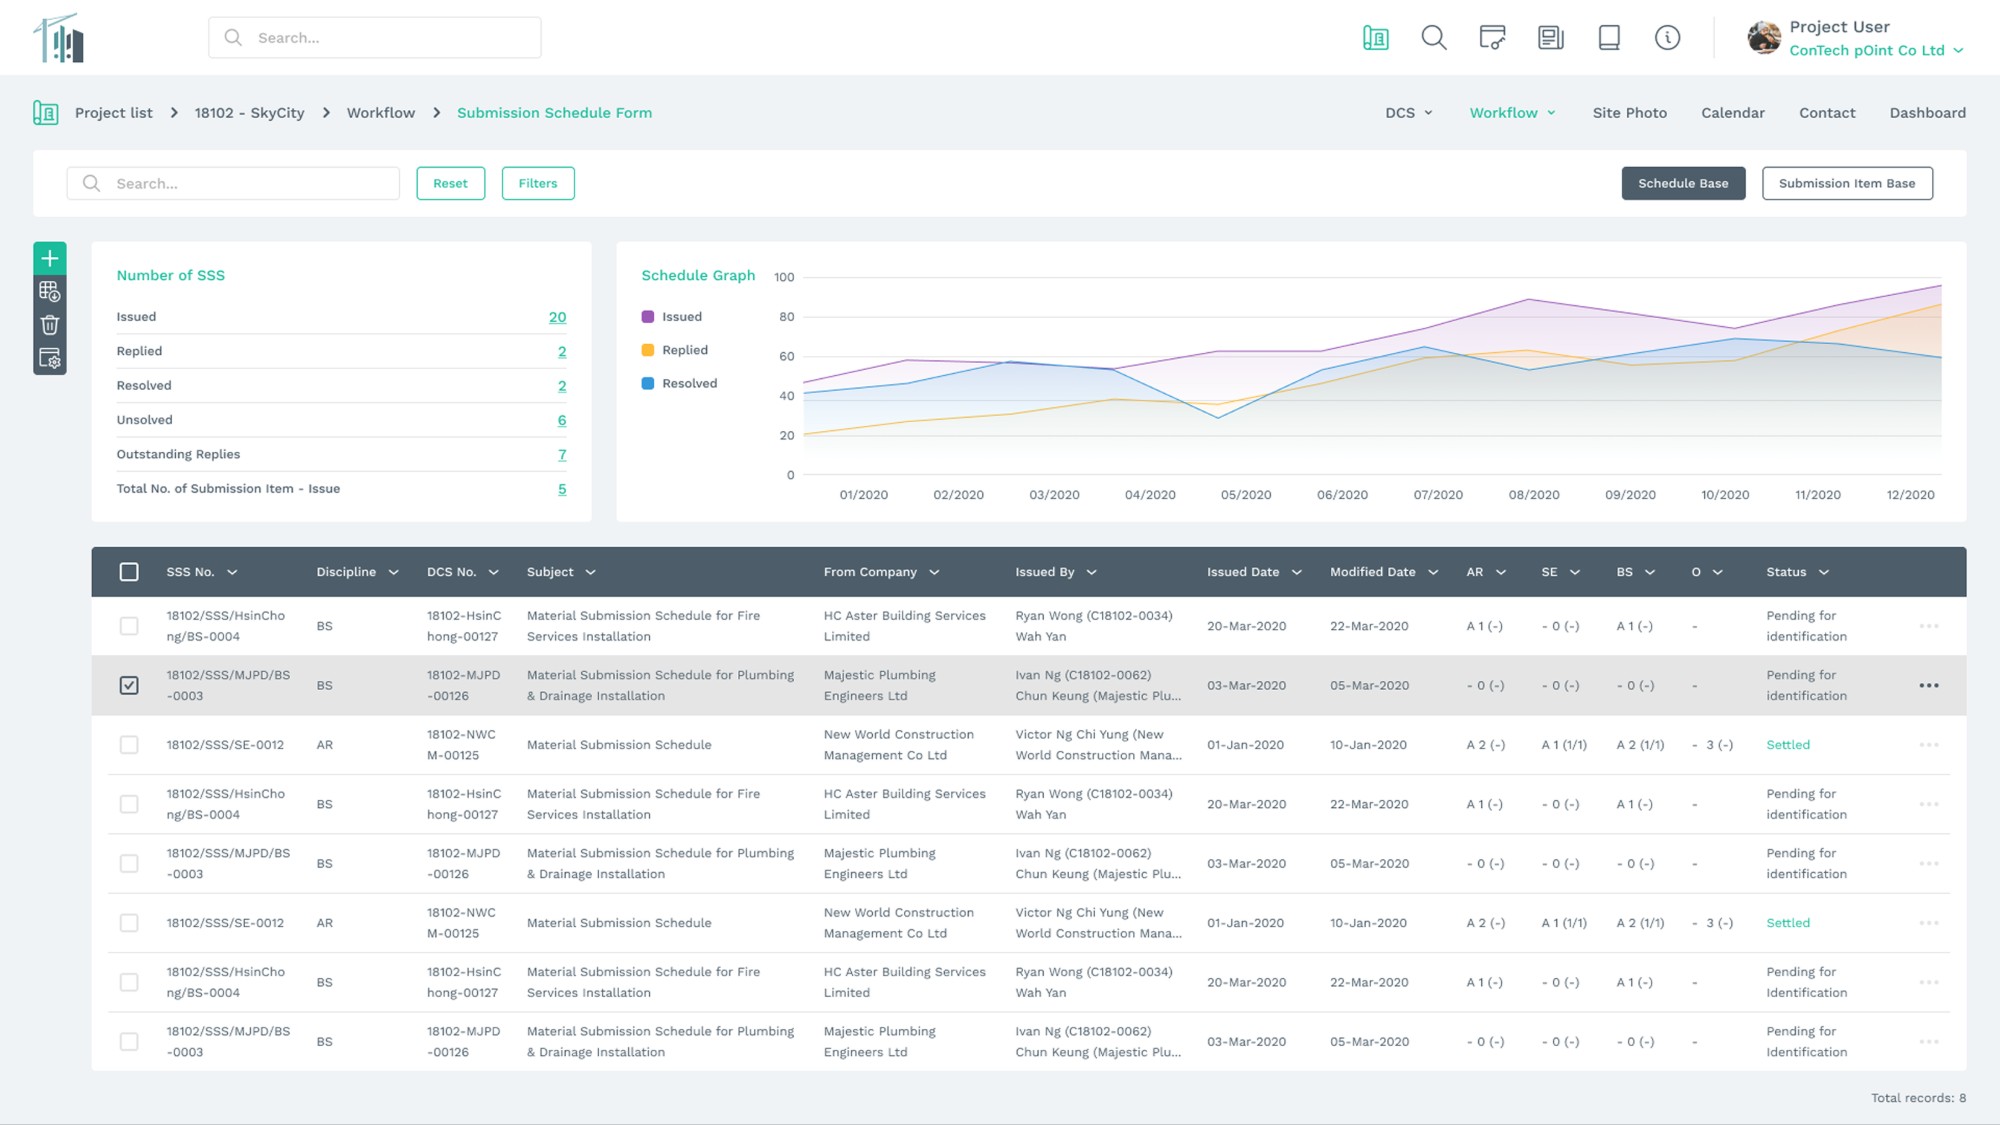
Task: Click the Replied legend swatch on Schedule Graph
Action: (648, 350)
